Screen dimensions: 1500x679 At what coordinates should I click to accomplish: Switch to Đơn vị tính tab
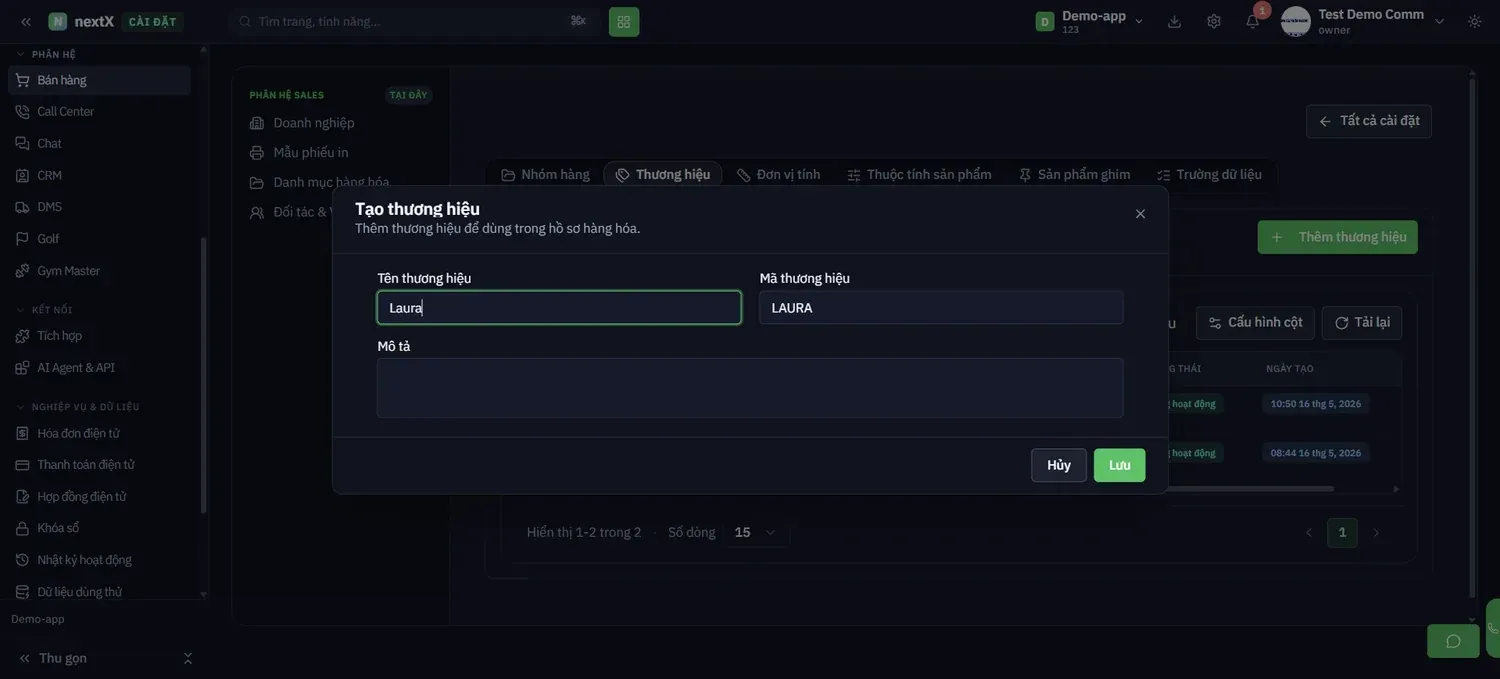click(779, 175)
